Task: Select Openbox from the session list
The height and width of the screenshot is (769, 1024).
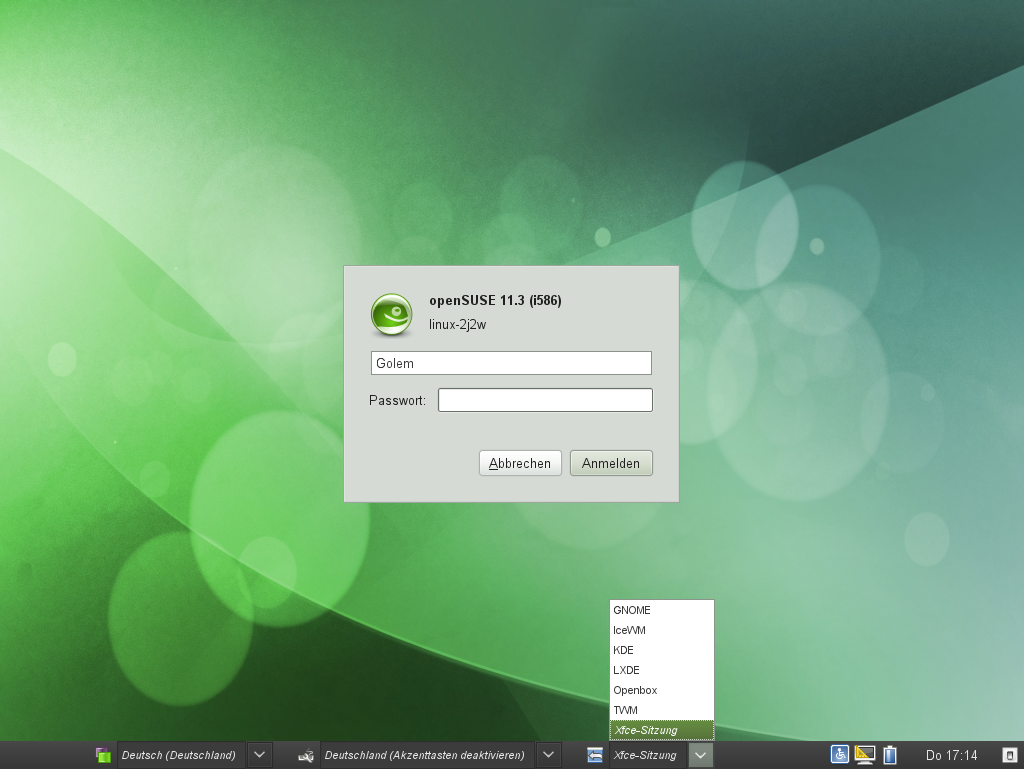Action: click(x=634, y=690)
